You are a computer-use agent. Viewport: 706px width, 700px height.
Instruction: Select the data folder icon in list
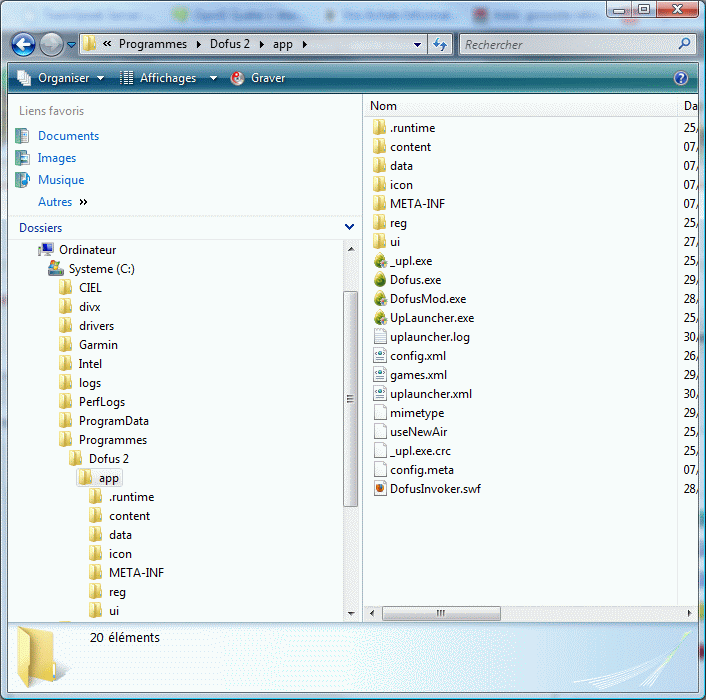point(380,165)
